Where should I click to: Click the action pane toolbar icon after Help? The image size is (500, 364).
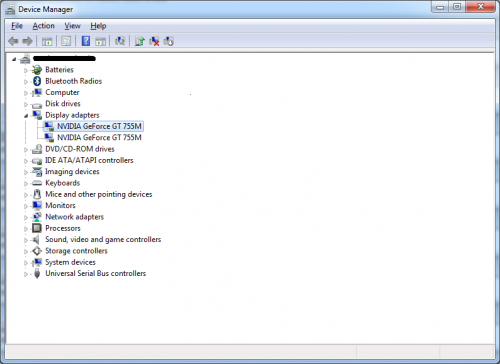coord(100,41)
